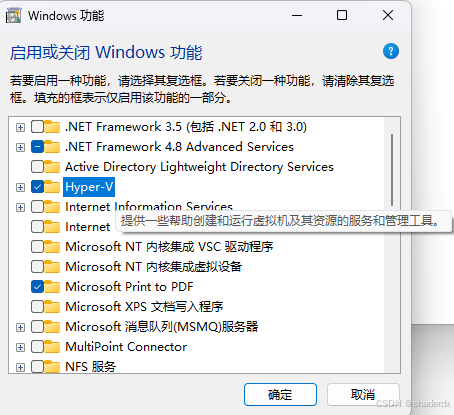Screen dimensions: 454x415
Task: Disable Microsoft Print to PDF checkbox
Action: coord(37,287)
